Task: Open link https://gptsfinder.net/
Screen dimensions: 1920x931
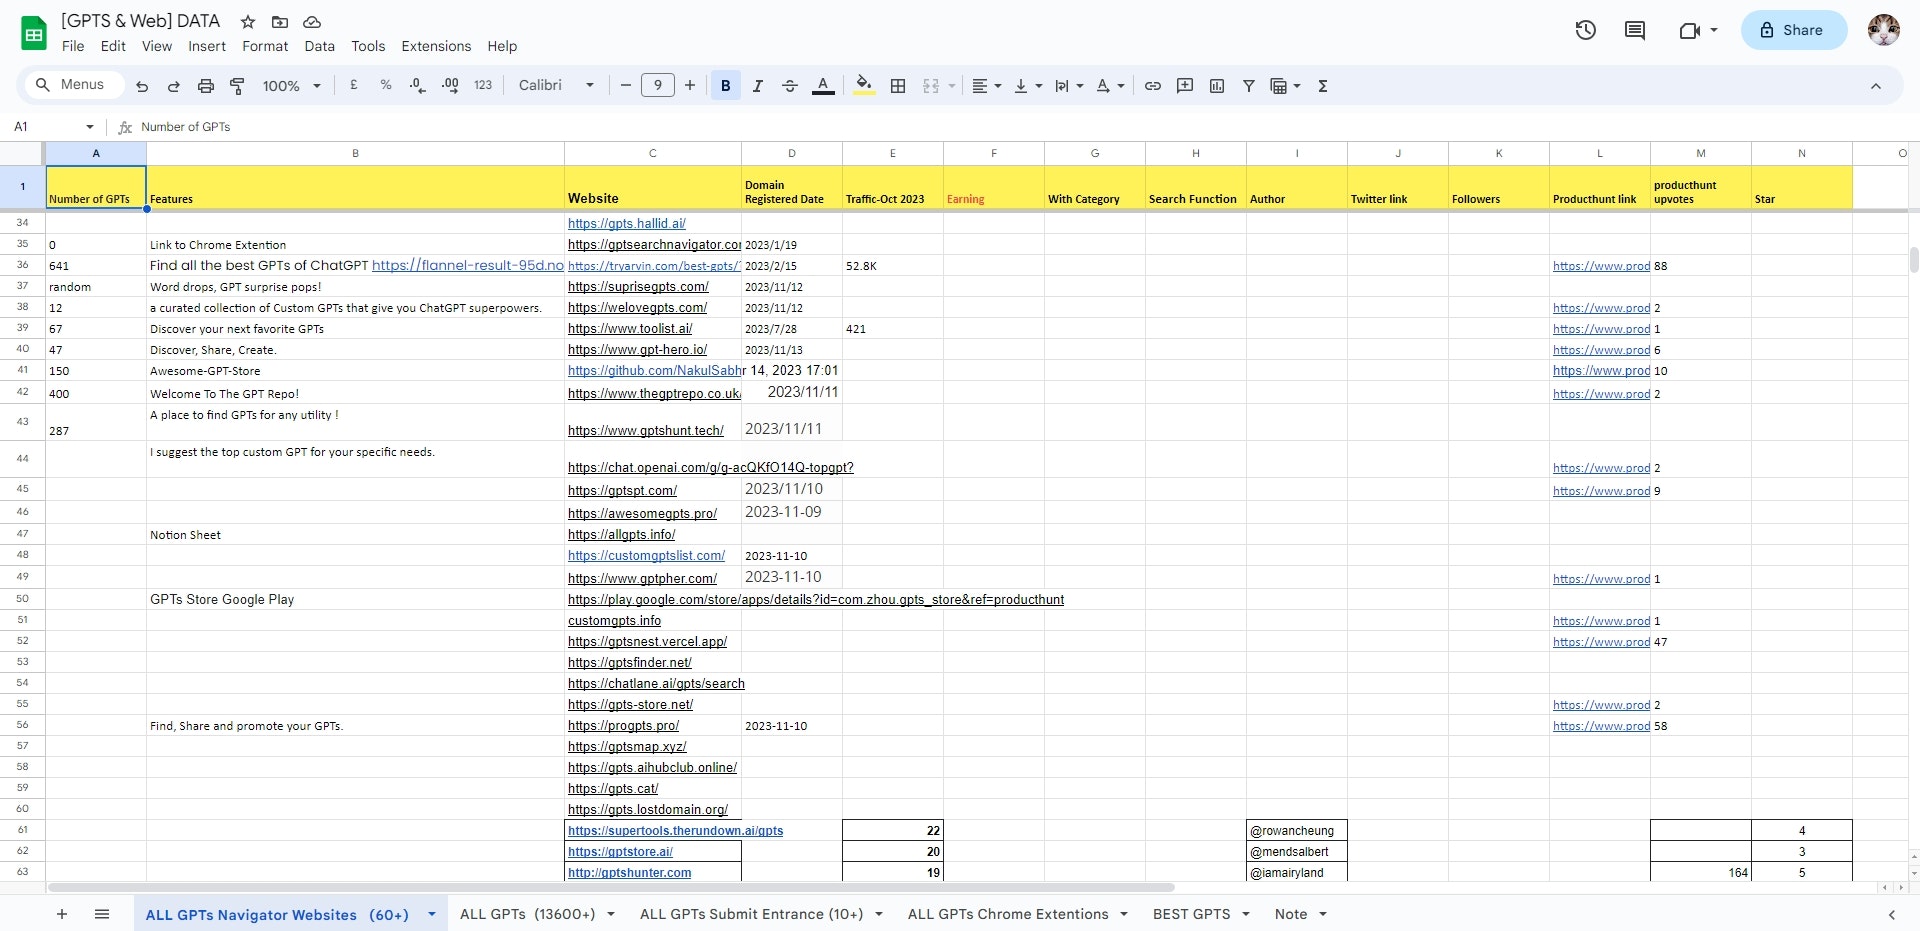Action: point(630,662)
